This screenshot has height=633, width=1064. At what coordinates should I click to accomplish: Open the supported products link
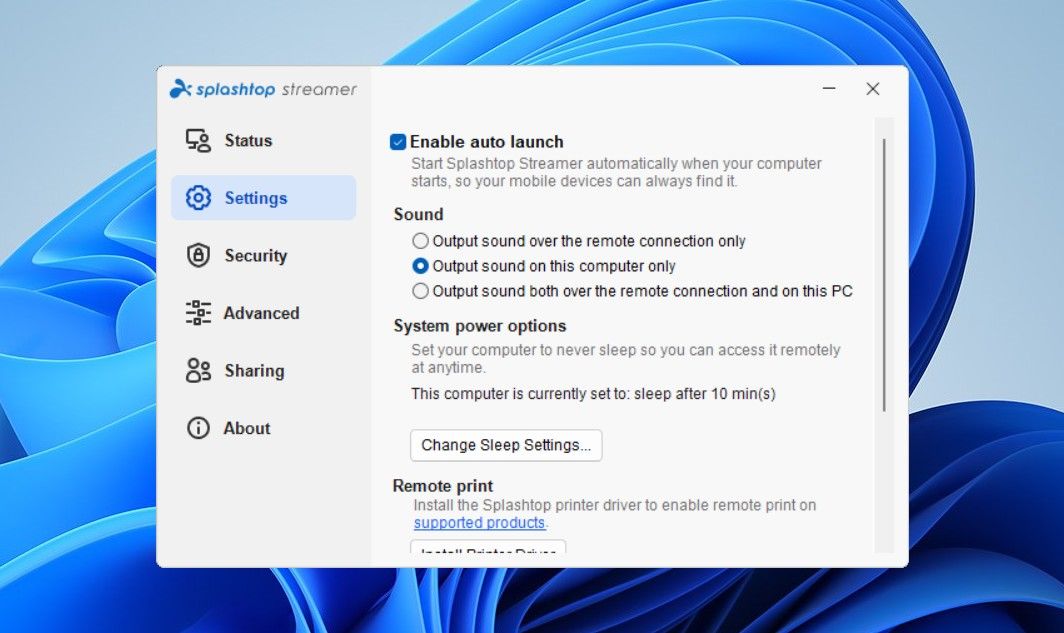click(479, 522)
